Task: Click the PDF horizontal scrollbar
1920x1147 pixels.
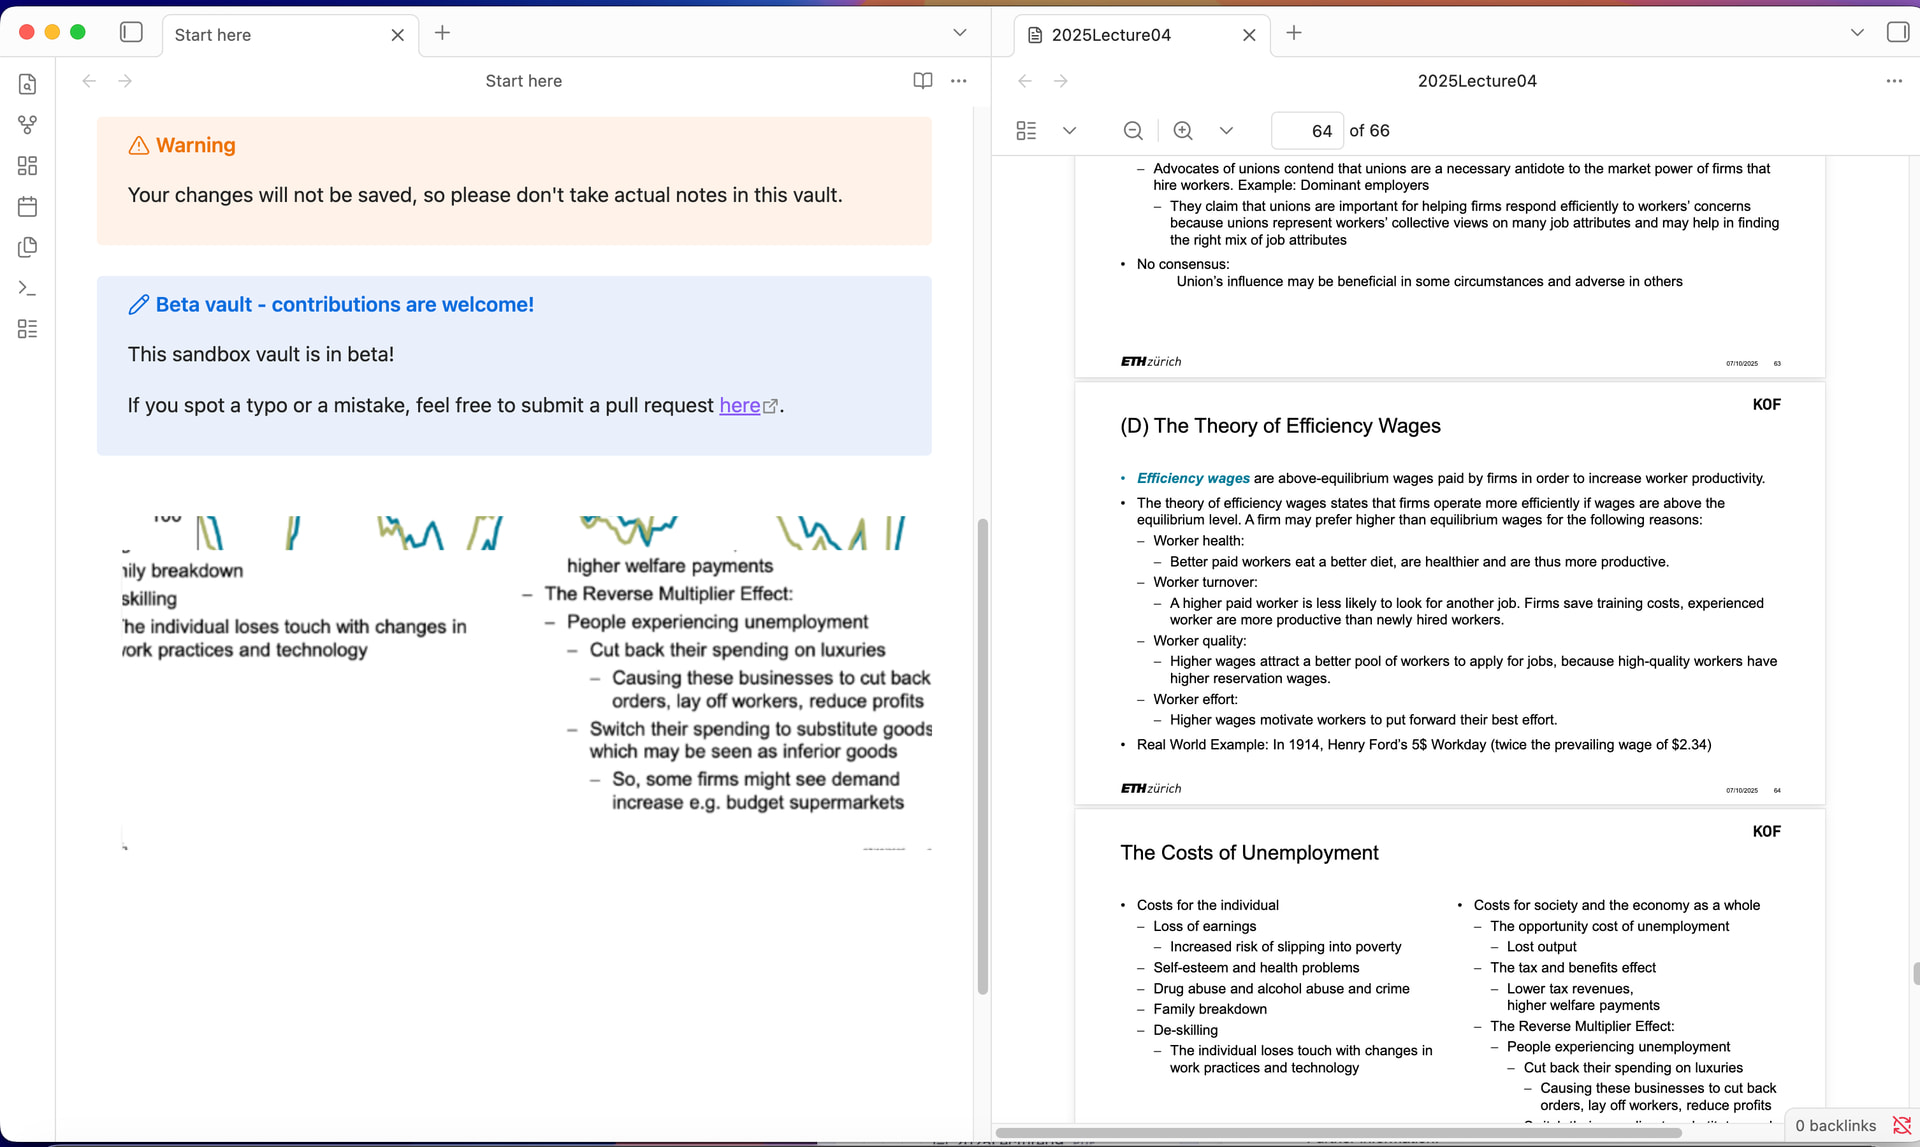Action: coord(1338,1133)
